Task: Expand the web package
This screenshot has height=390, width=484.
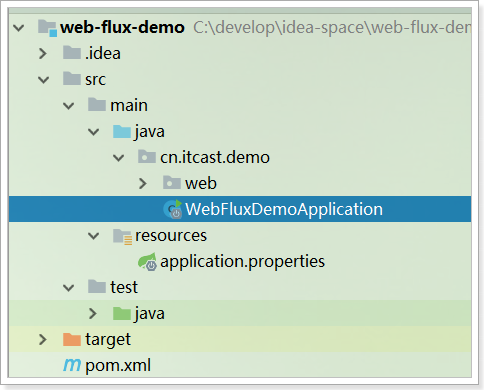Action: [x=143, y=183]
